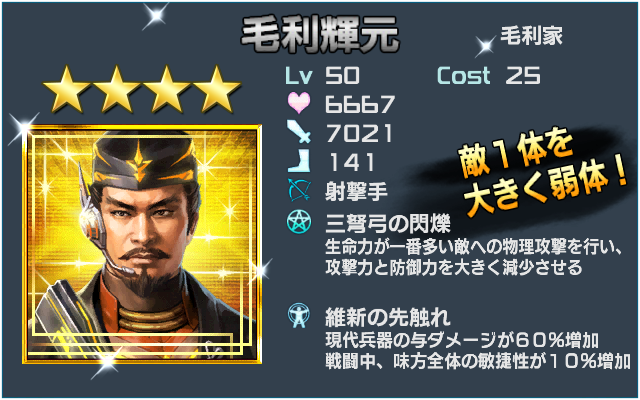
Task: Click the first gold star
Action: click(x=67, y=90)
